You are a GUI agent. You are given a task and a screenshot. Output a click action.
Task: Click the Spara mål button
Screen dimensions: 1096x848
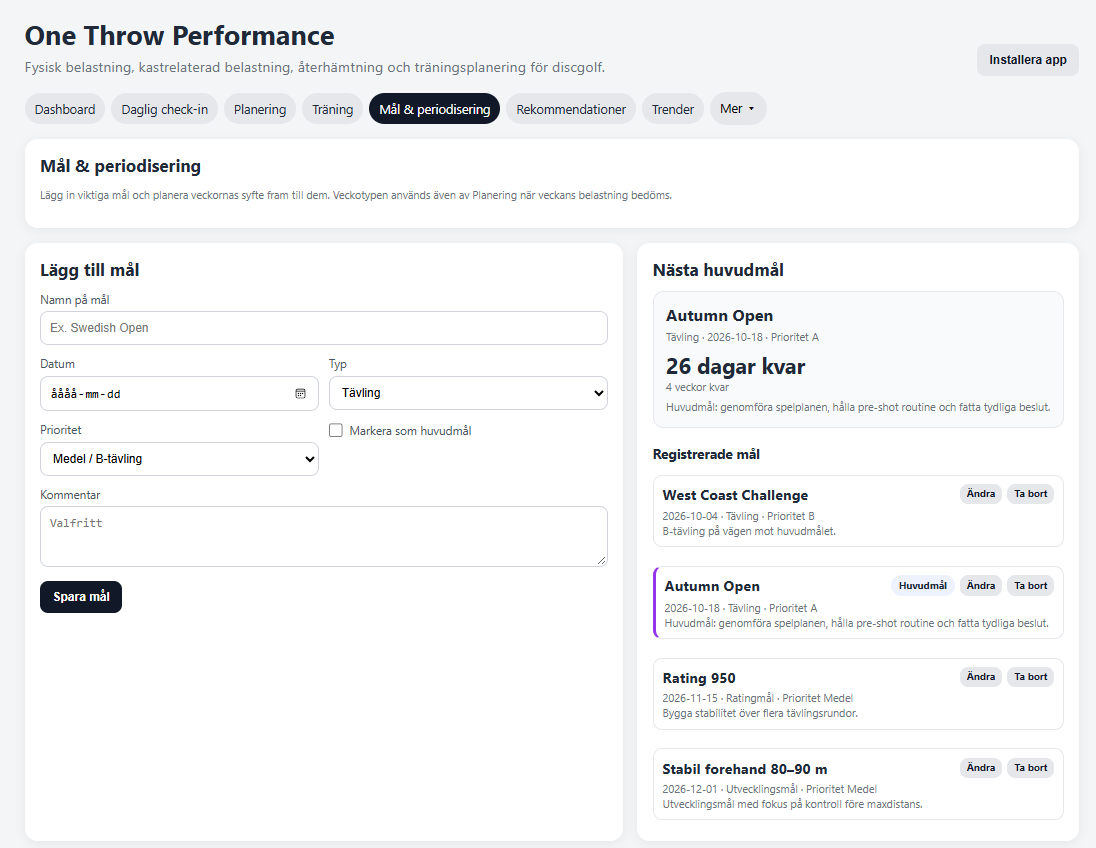tap(81, 597)
